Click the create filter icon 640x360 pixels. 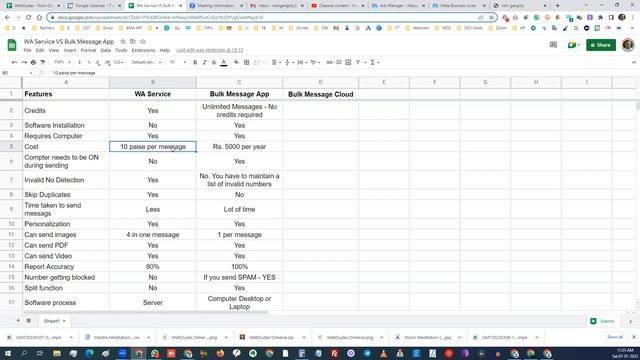coord(358,62)
